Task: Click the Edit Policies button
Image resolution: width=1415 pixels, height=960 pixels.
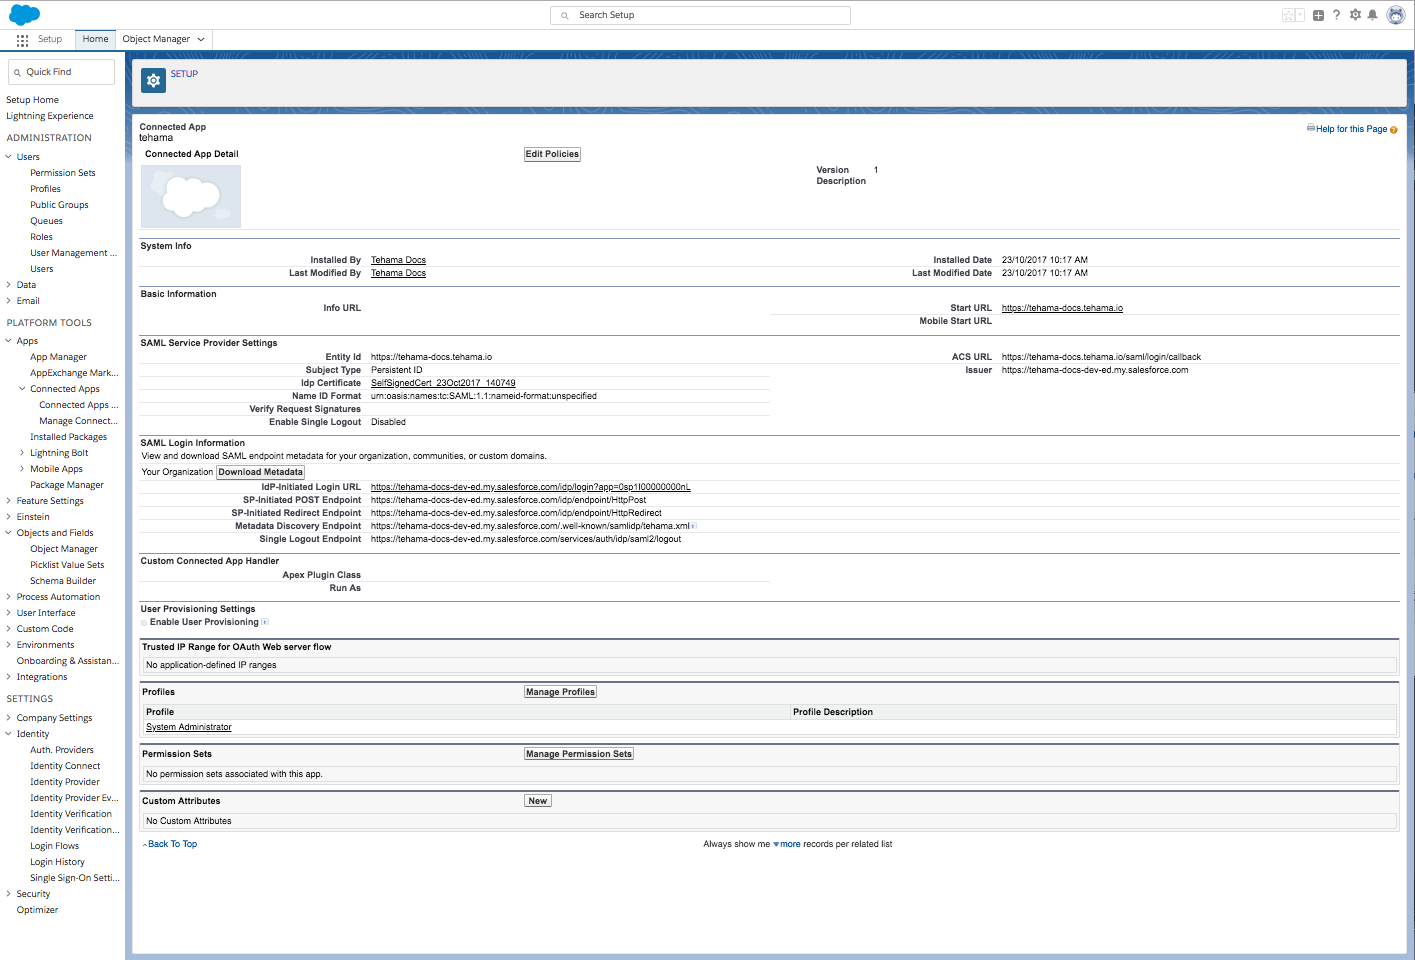Action: [552, 154]
